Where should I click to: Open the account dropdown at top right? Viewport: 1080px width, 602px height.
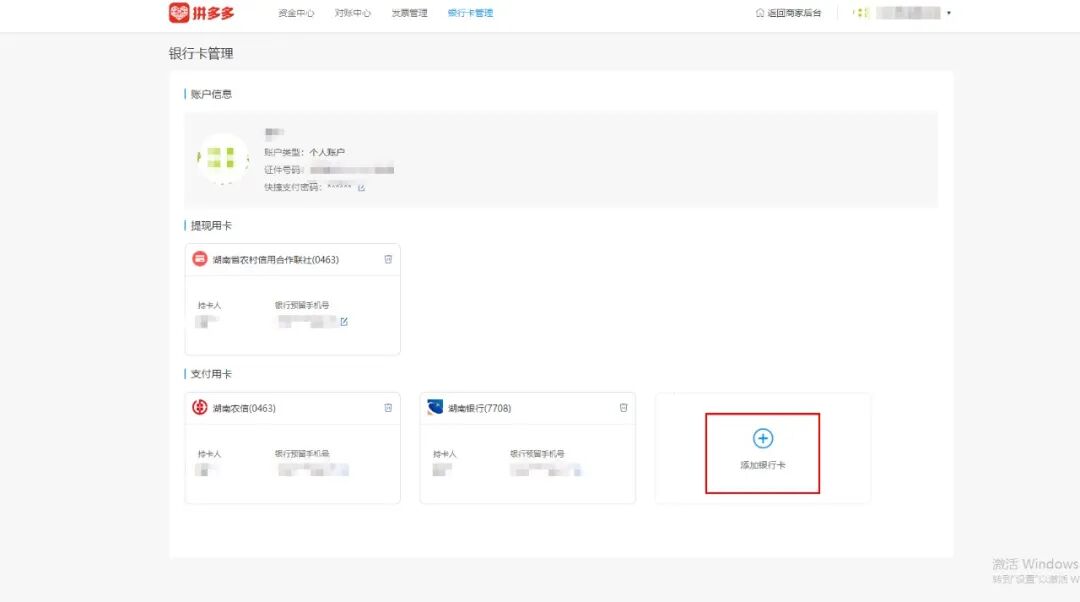tap(948, 13)
